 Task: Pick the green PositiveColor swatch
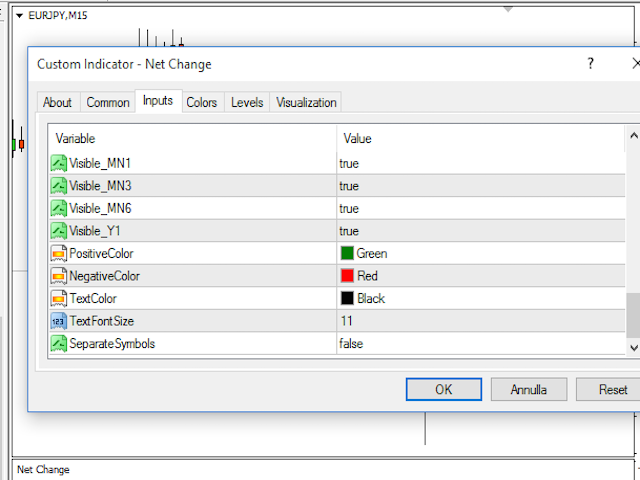point(347,254)
